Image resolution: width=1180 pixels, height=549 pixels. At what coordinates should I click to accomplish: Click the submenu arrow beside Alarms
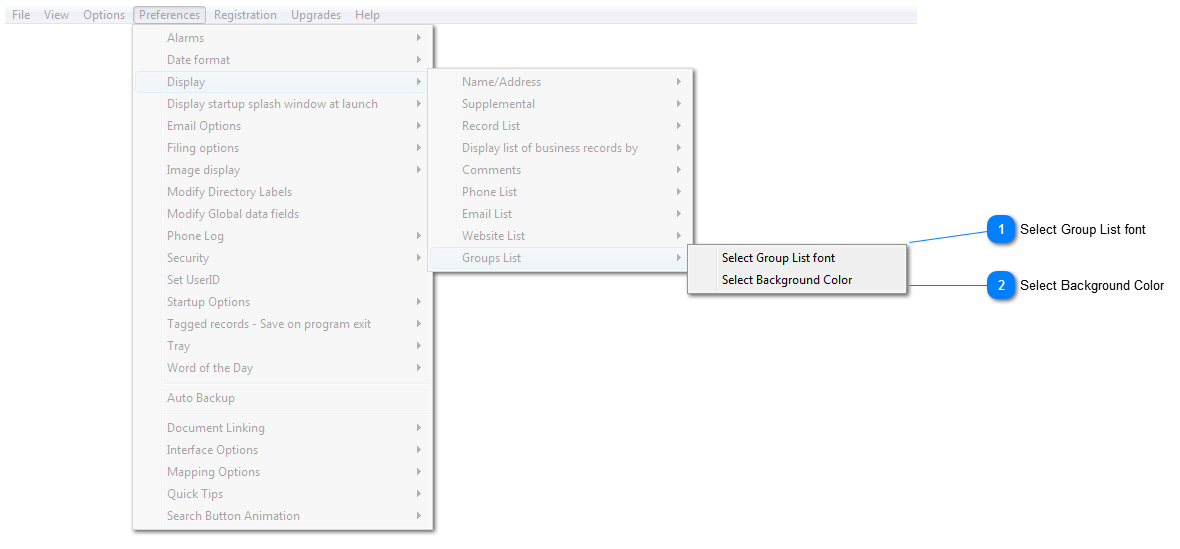[418, 38]
